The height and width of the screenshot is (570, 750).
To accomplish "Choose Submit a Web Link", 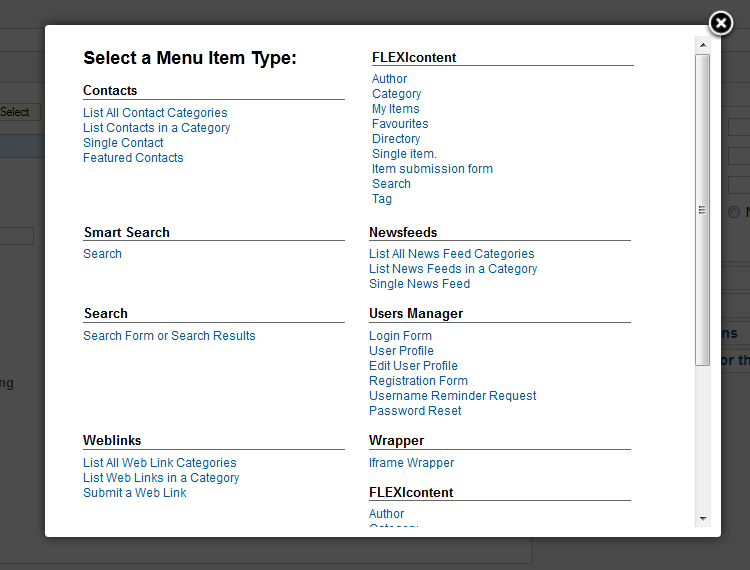I will coord(135,493).
